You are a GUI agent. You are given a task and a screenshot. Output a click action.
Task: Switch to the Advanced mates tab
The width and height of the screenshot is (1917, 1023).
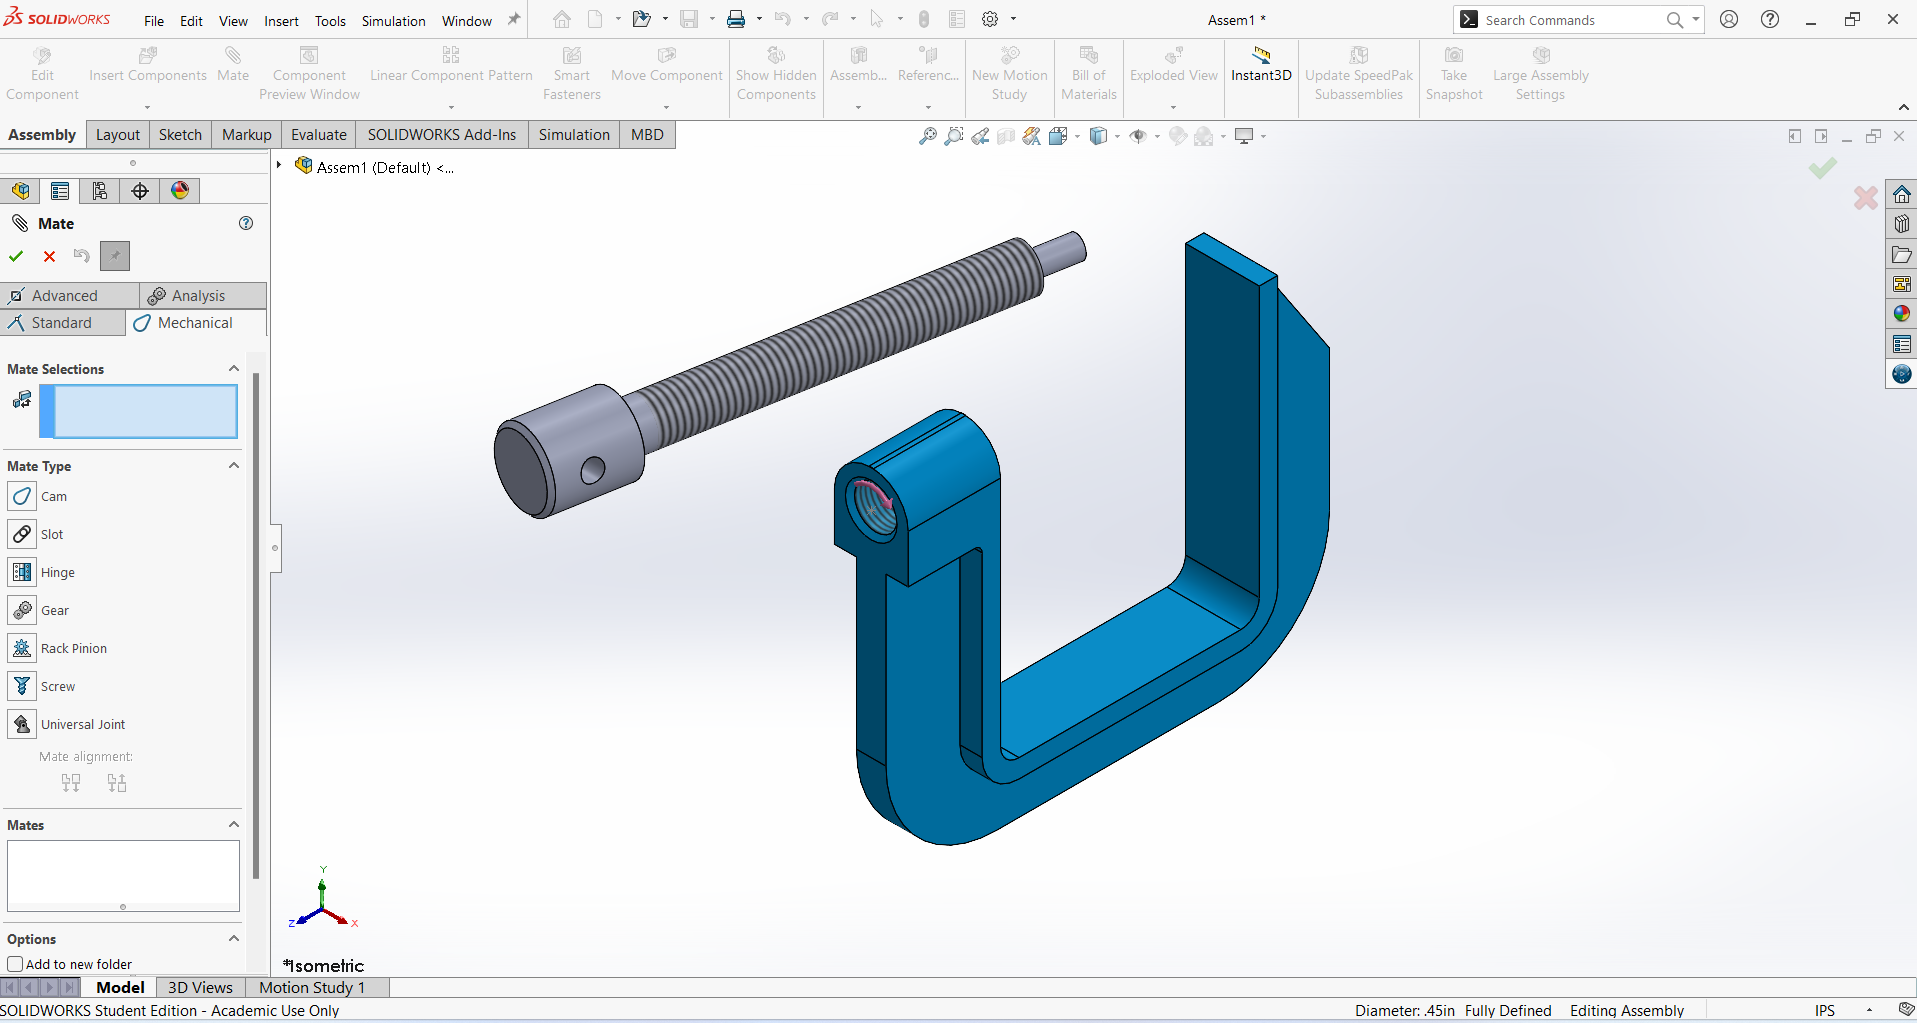point(69,295)
